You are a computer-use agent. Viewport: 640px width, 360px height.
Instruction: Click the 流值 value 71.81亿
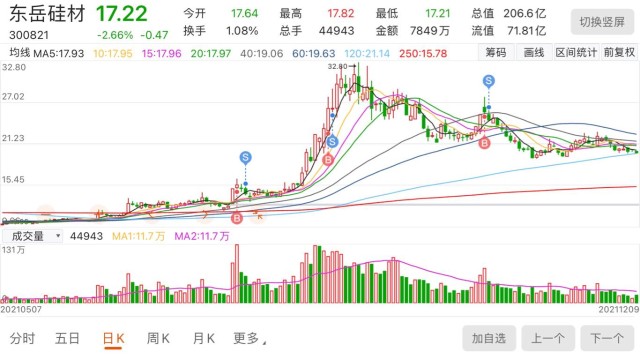coord(527,31)
